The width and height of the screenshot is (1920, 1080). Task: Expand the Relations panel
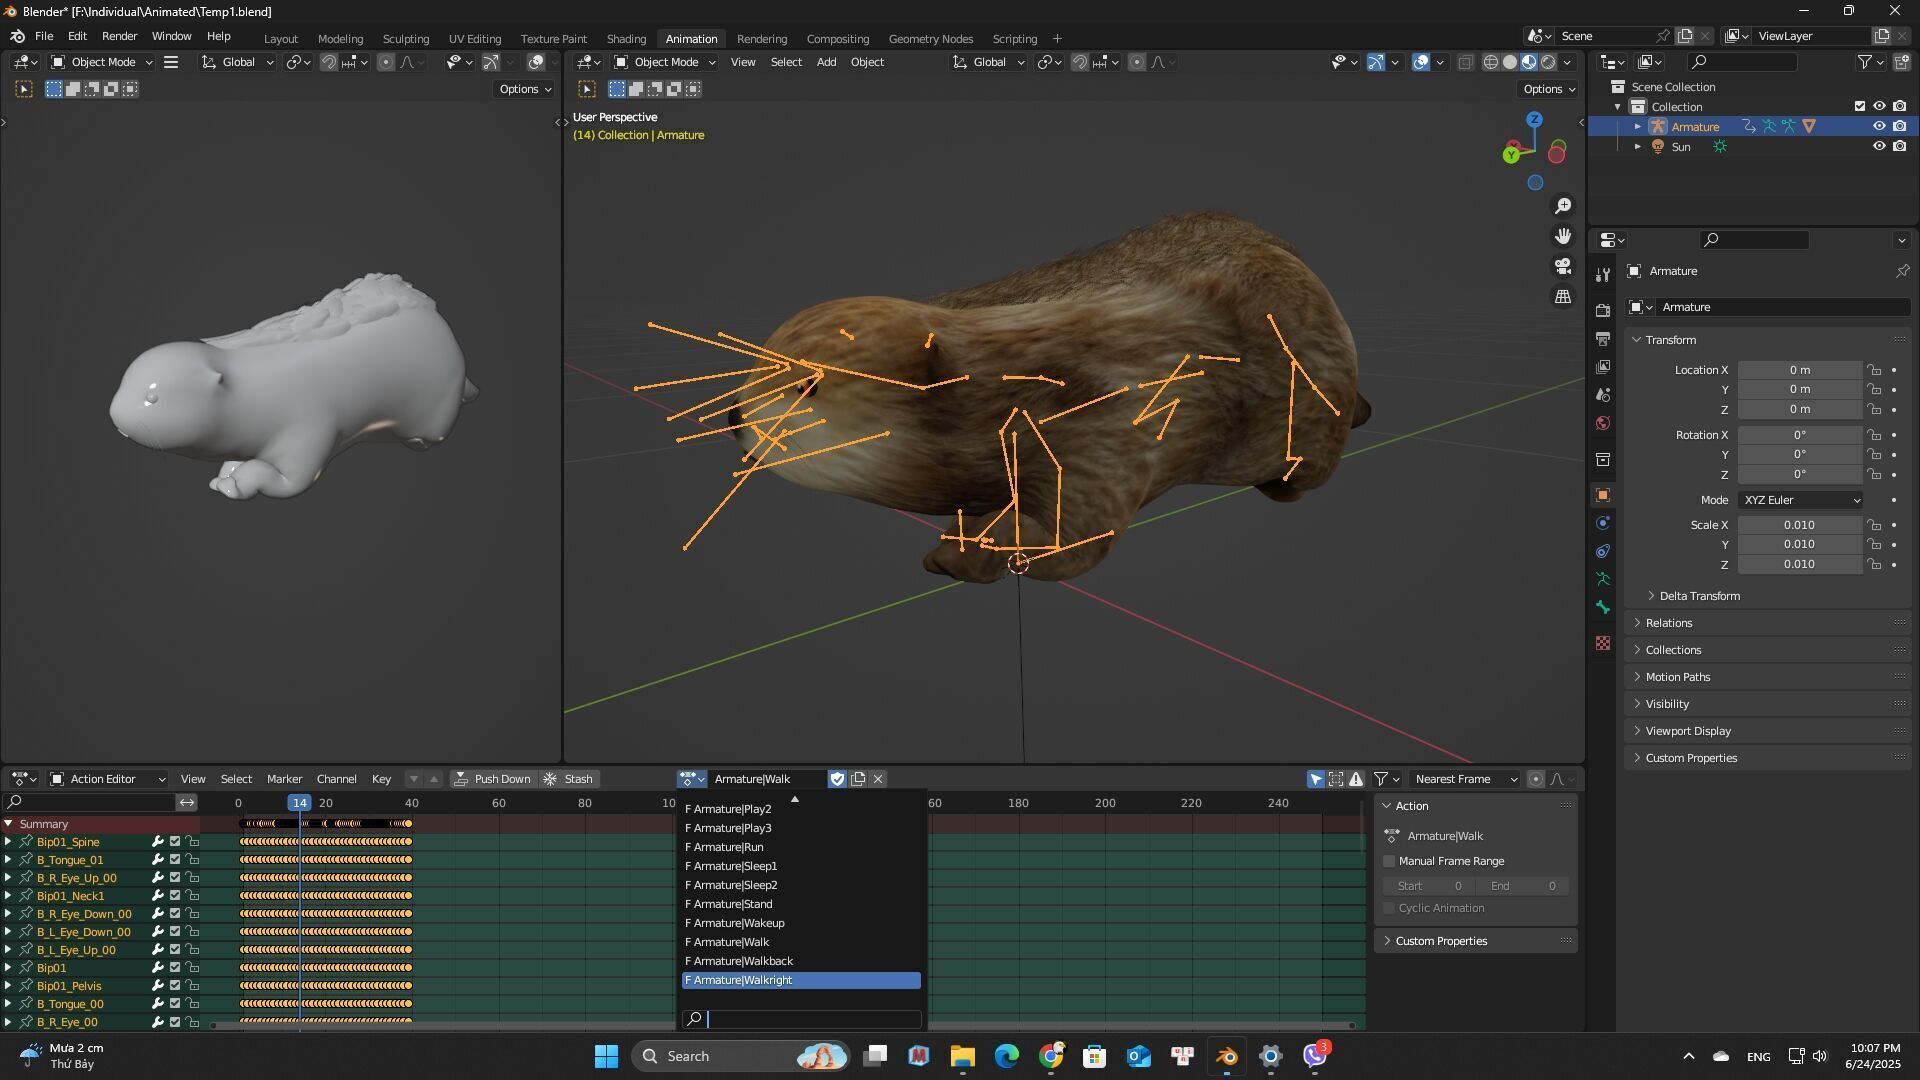1767,623
